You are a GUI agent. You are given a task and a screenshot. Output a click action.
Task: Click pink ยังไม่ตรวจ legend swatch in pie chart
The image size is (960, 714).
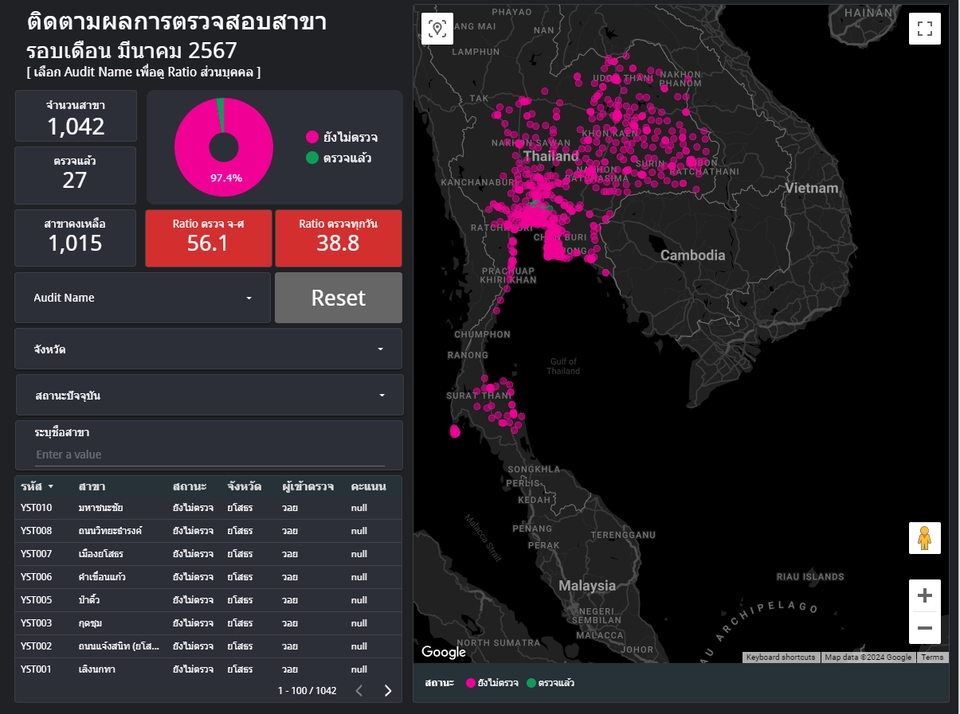coord(312,137)
